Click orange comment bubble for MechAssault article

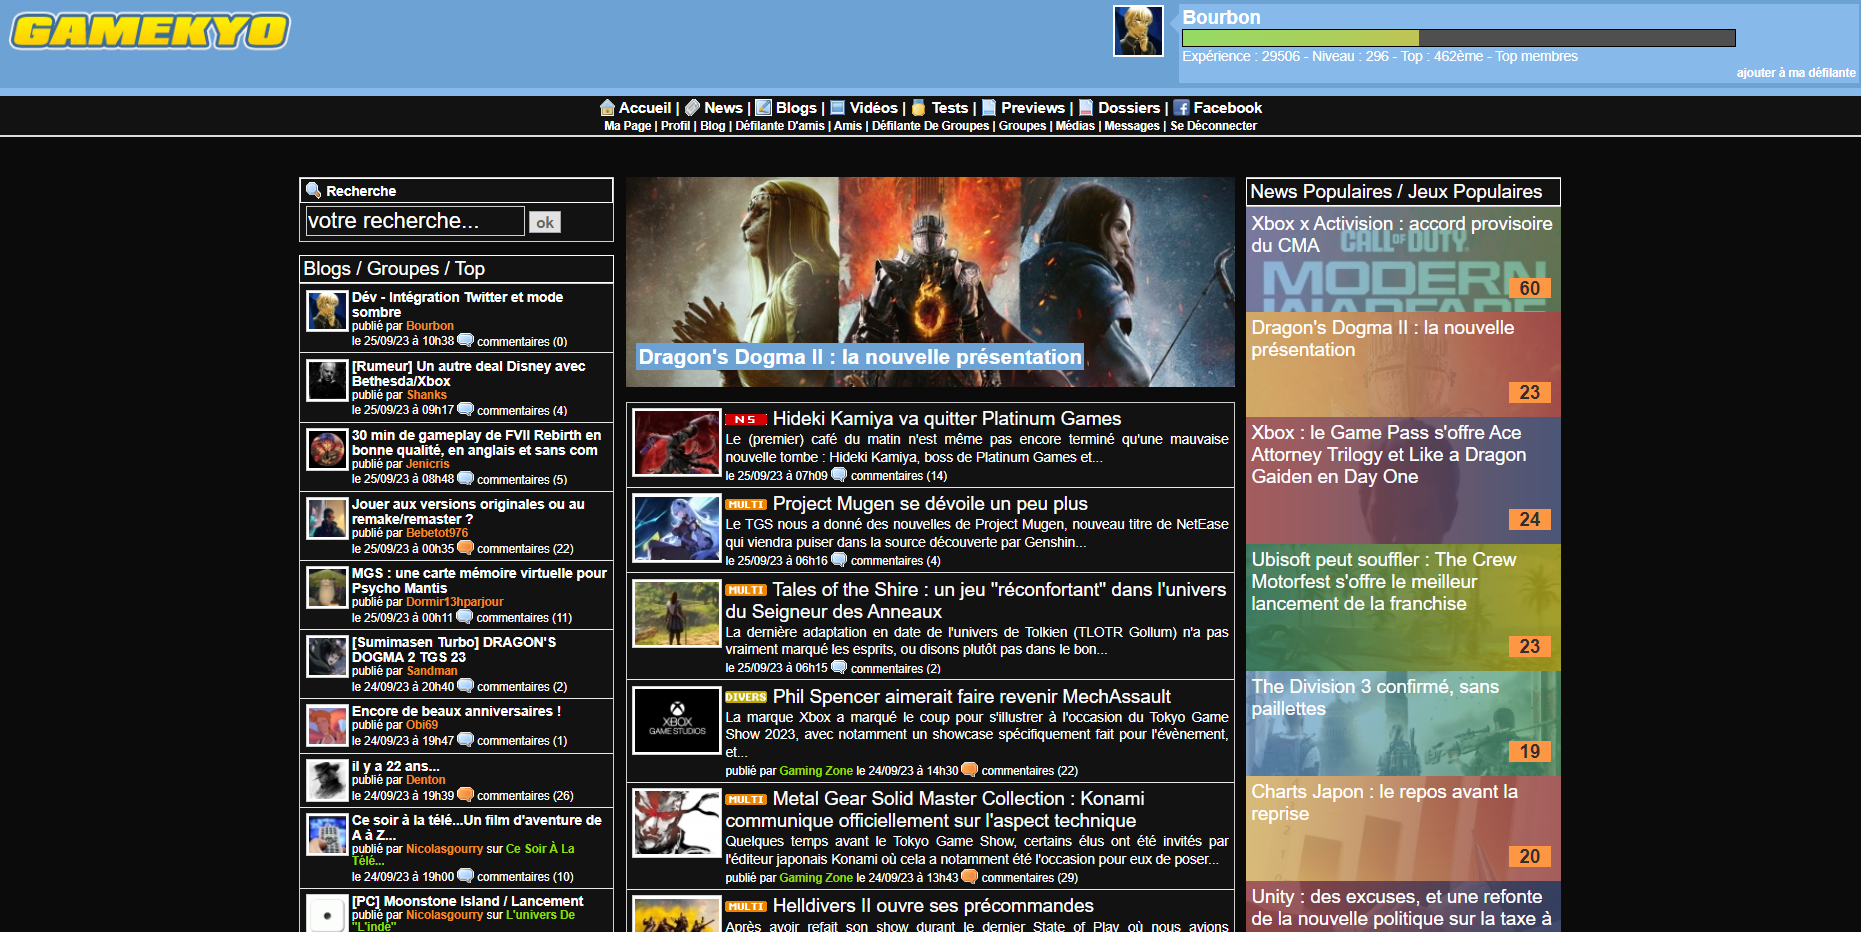click(969, 770)
